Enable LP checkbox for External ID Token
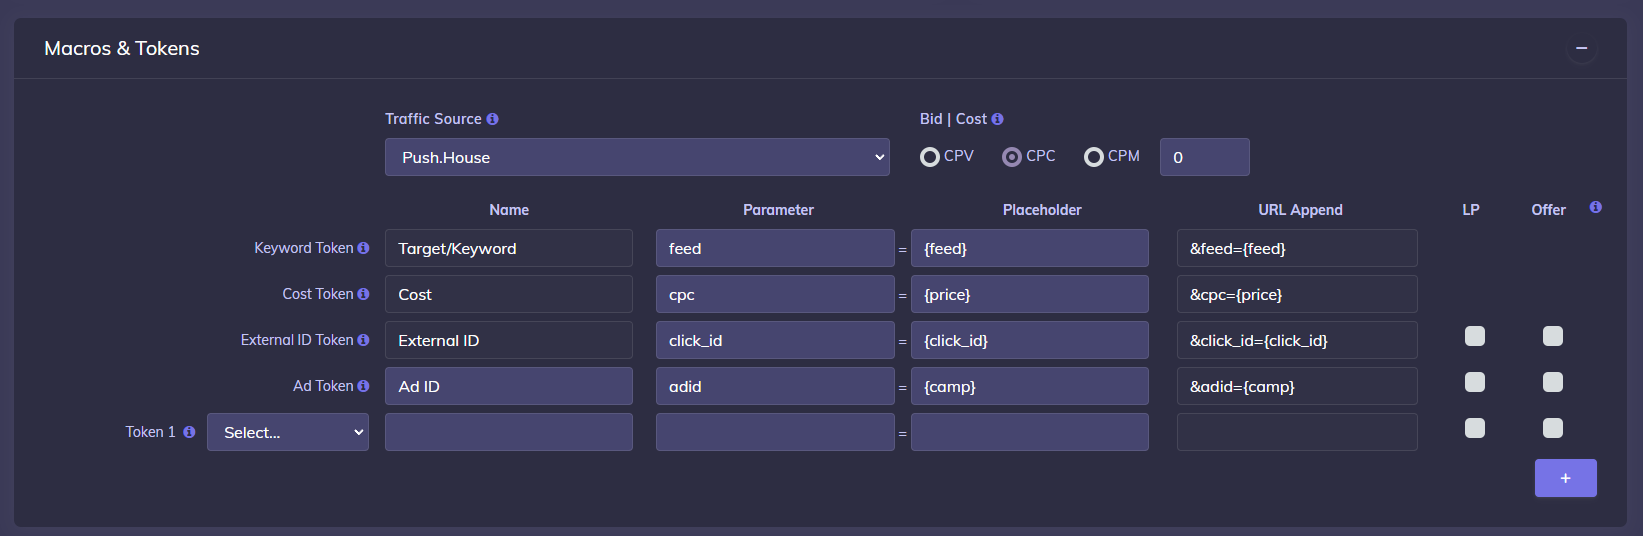 pos(1474,336)
